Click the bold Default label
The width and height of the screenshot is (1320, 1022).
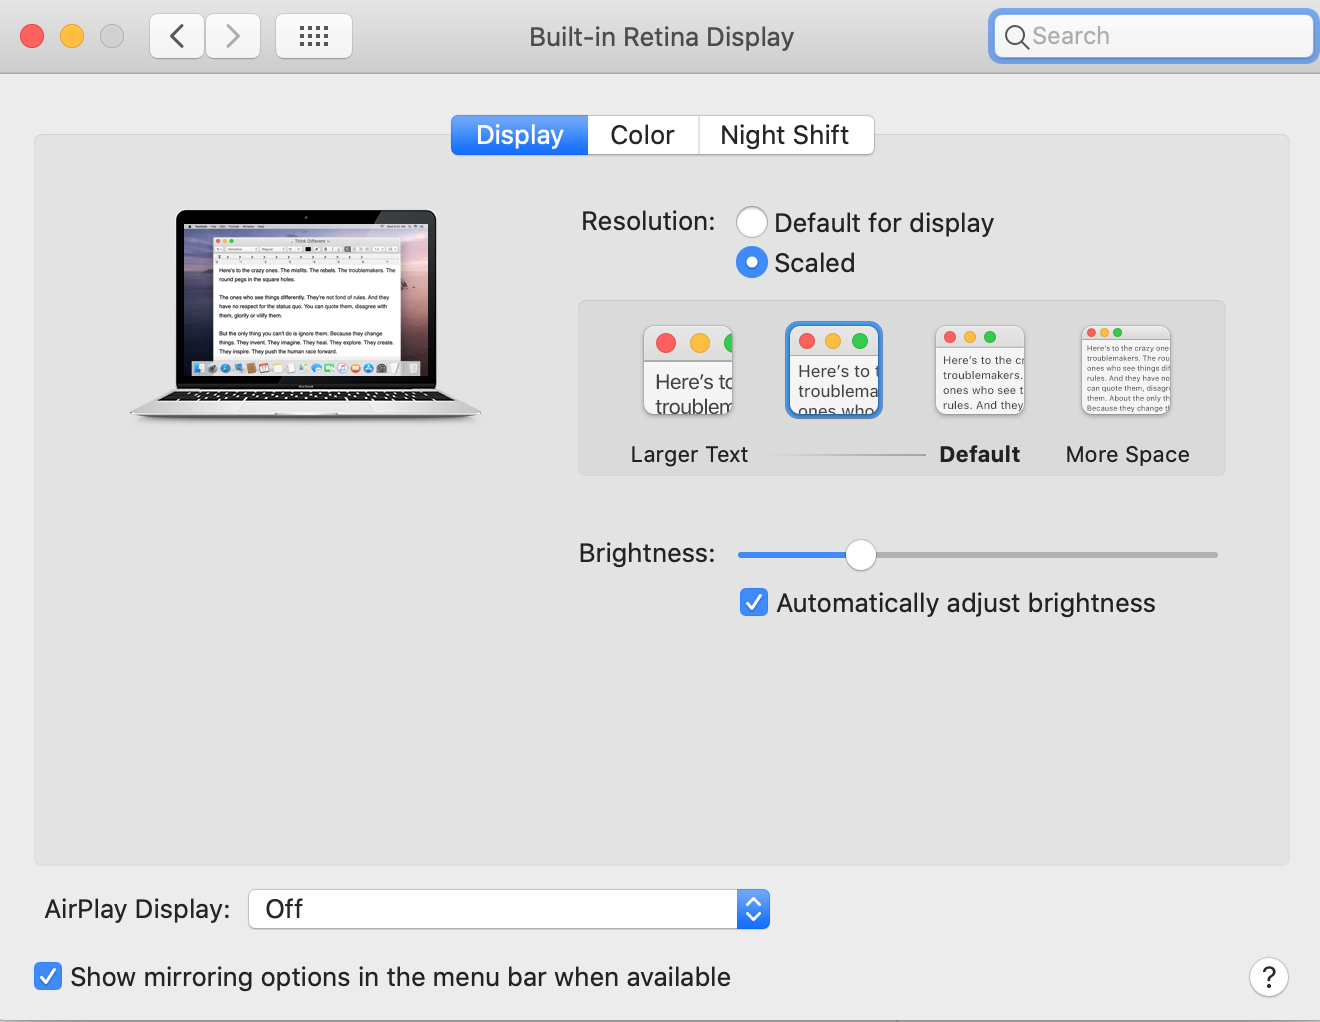point(980,455)
